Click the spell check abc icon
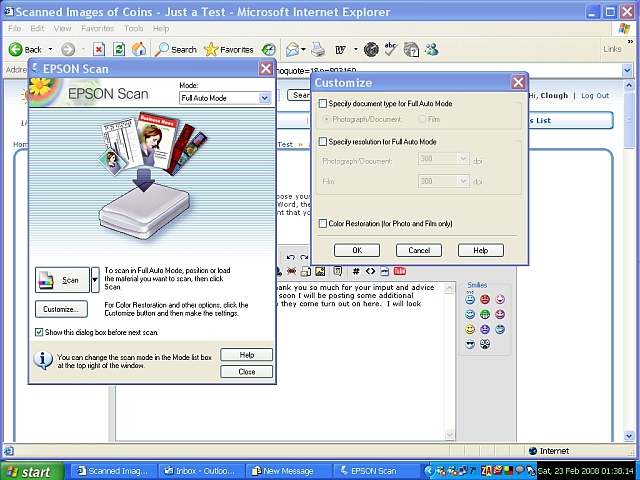The height and width of the screenshot is (480, 640). (391, 49)
